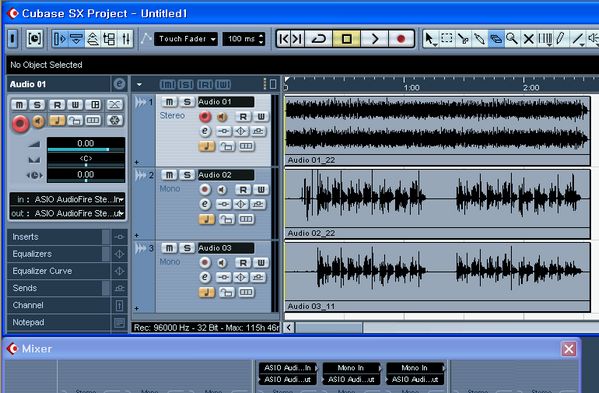Open channel settings for Audio 03 track

205,277
